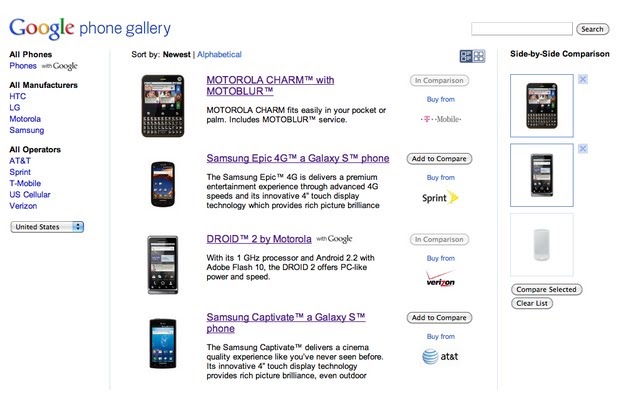This screenshot has width=623, height=412.
Task: Switch to grid view layout icon
Action: (x=479, y=56)
